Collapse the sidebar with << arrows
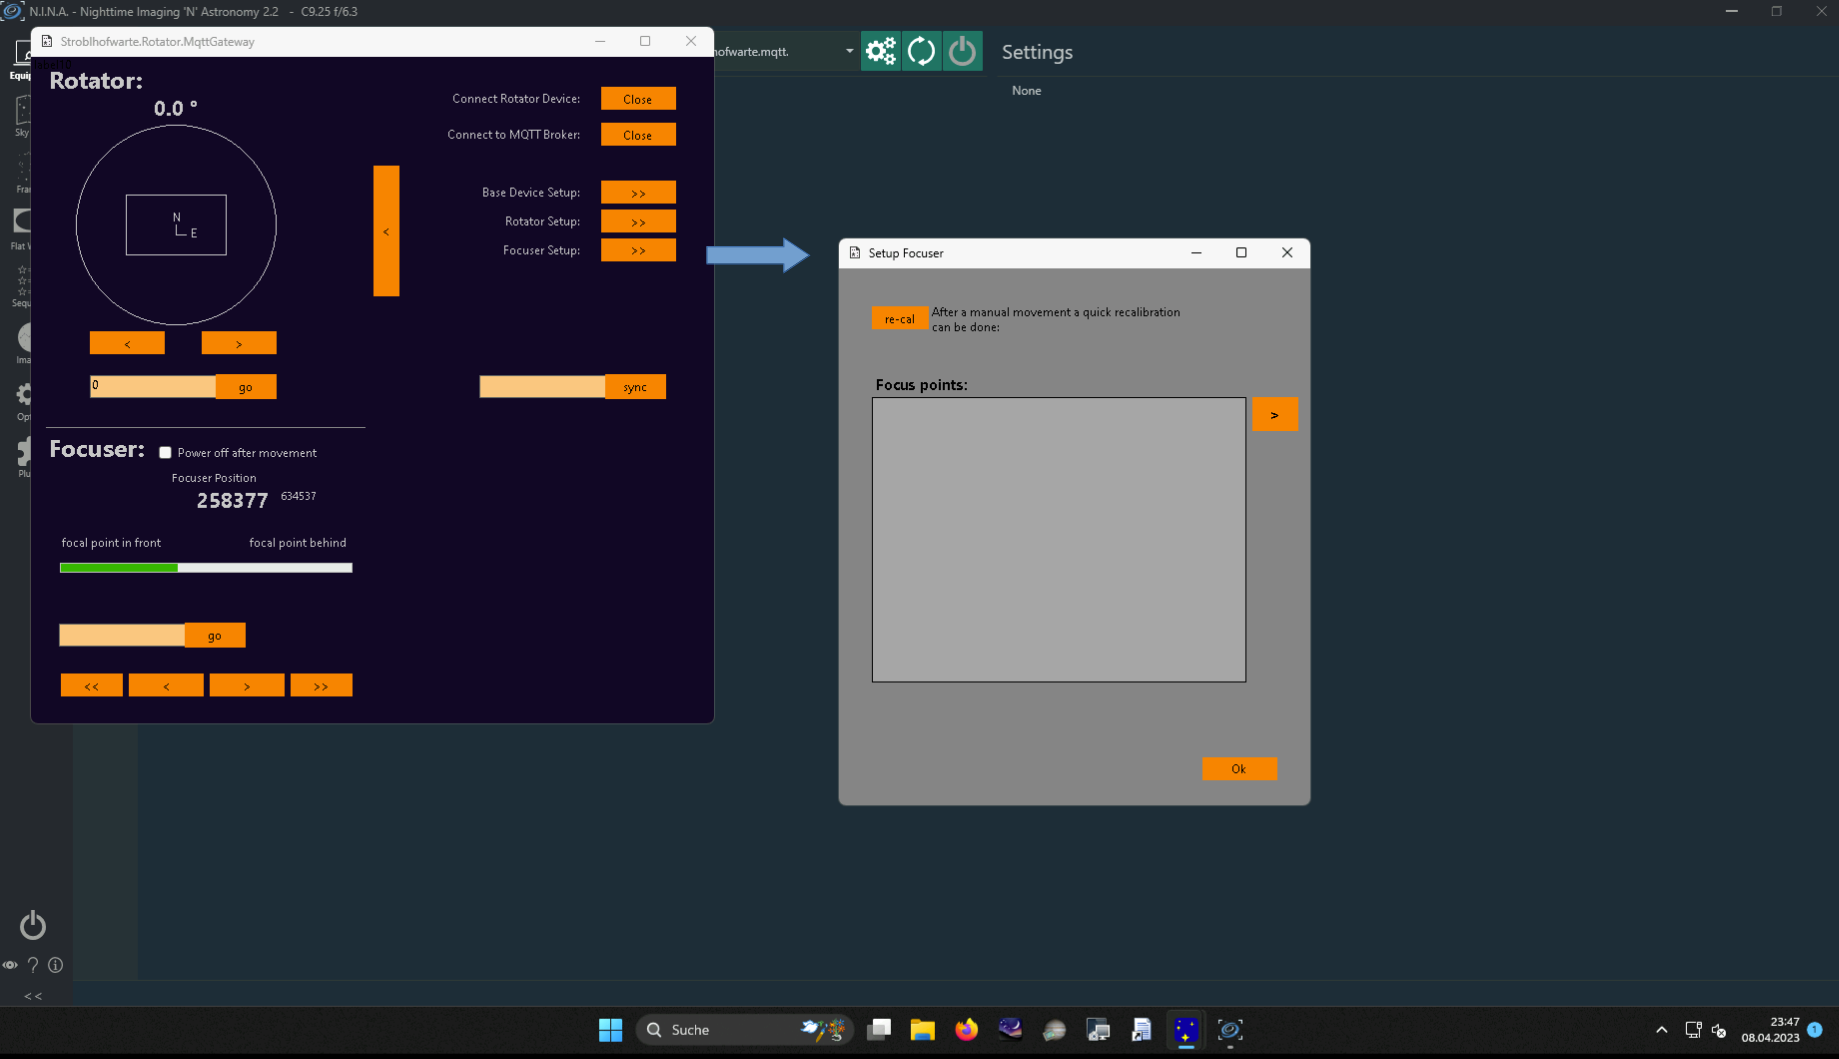Screen dimensions: 1839x1059 click(x=33, y=996)
